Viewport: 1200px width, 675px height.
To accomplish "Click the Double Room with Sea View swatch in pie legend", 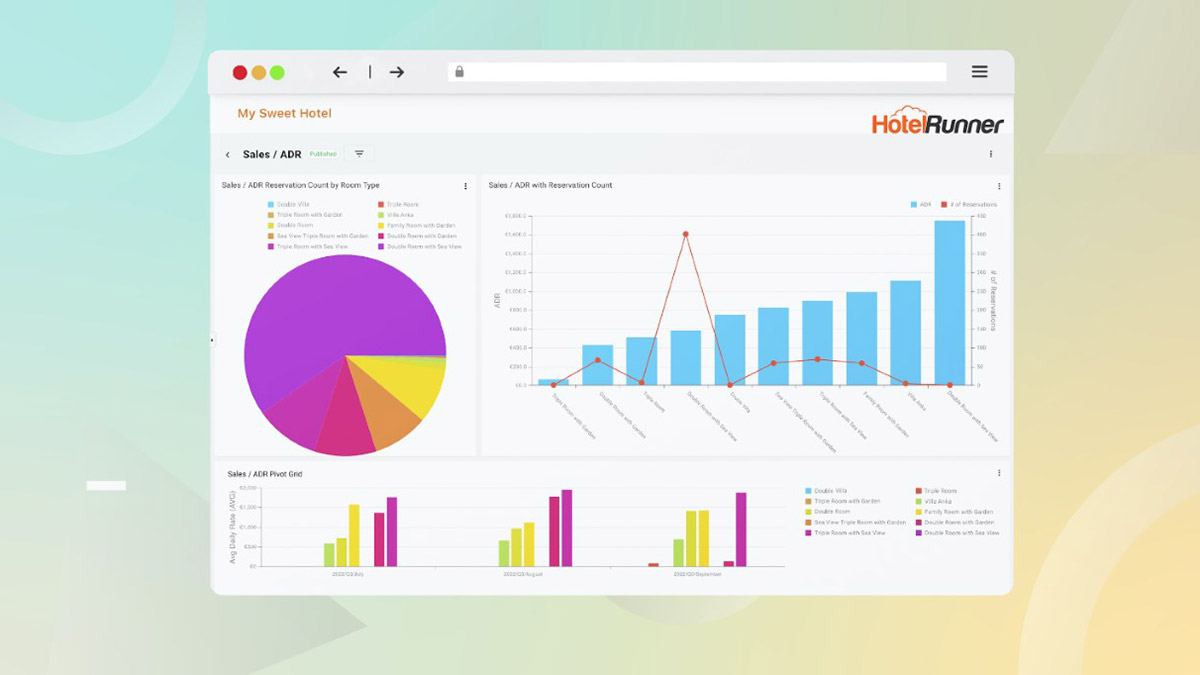I will [x=381, y=246].
